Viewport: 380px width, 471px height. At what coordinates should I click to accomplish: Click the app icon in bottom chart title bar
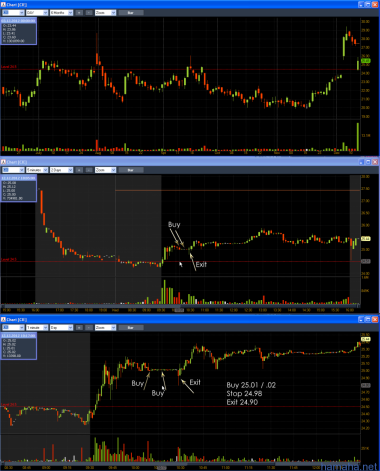[3, 320]
